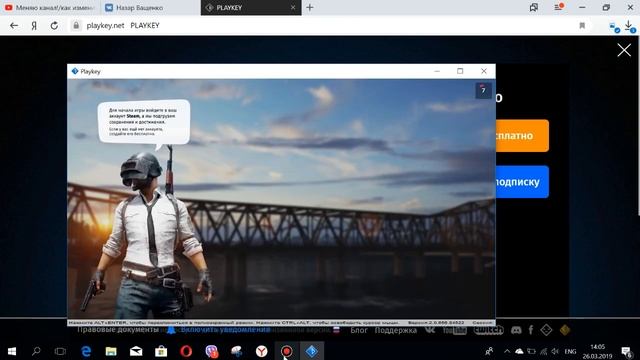This screenshot has height=360, width=640.
Task: Bookmark this page with the bookmark icon
Action: (x=582, y=25)
